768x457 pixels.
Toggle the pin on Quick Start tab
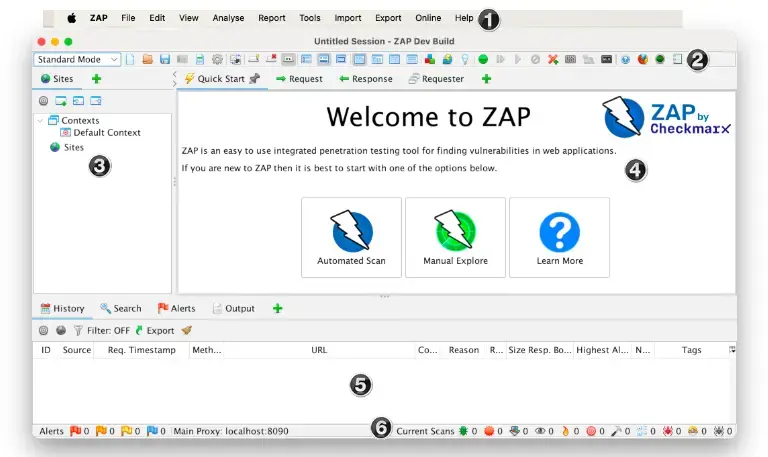(x=254, y=78)
